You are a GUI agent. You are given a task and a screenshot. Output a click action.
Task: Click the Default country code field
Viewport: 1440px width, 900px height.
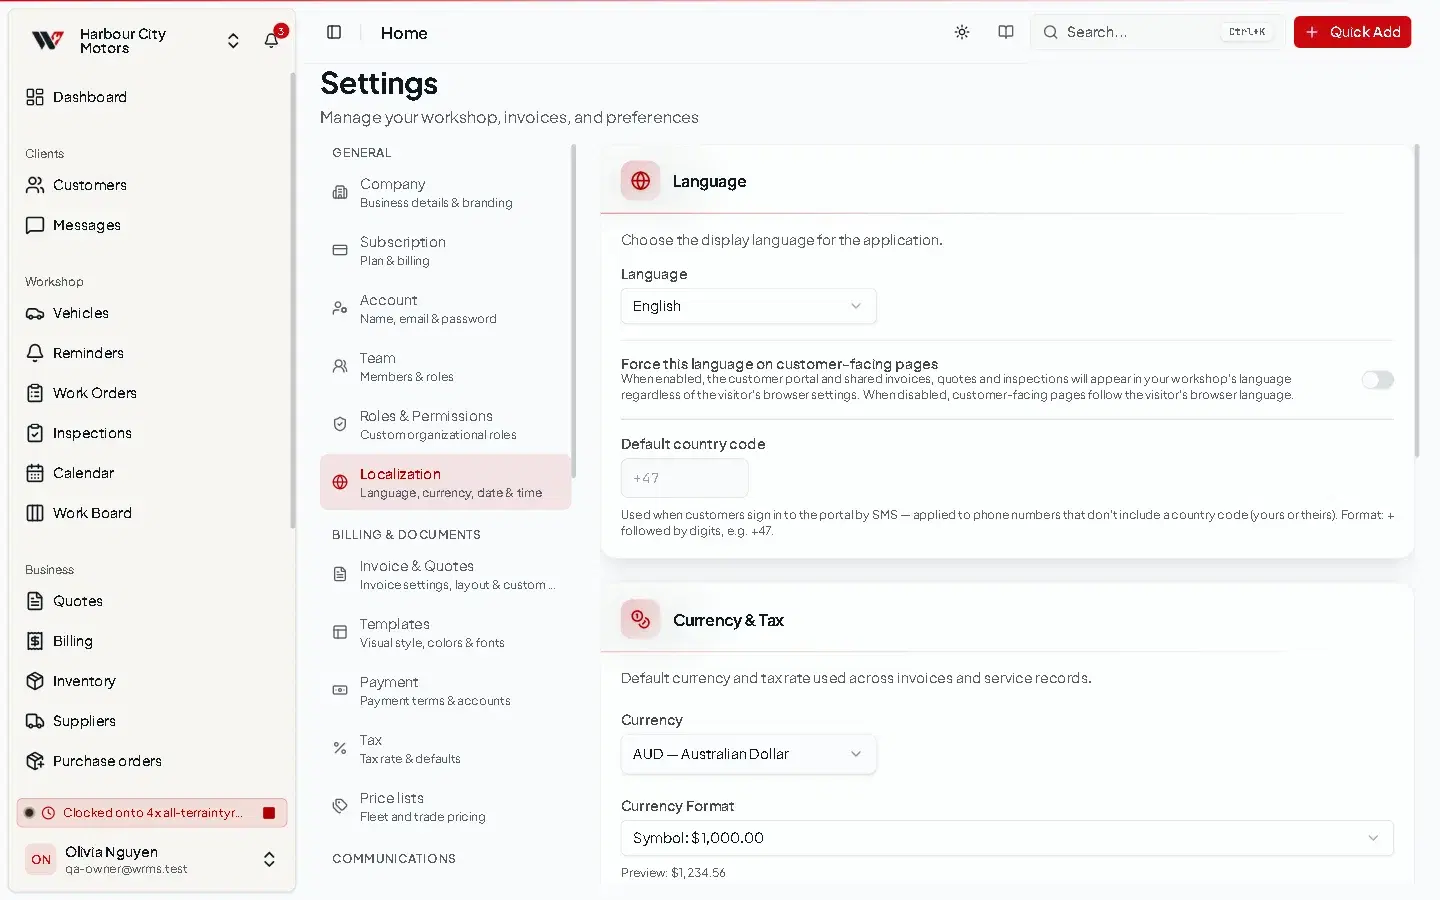[x=684, y=478]
